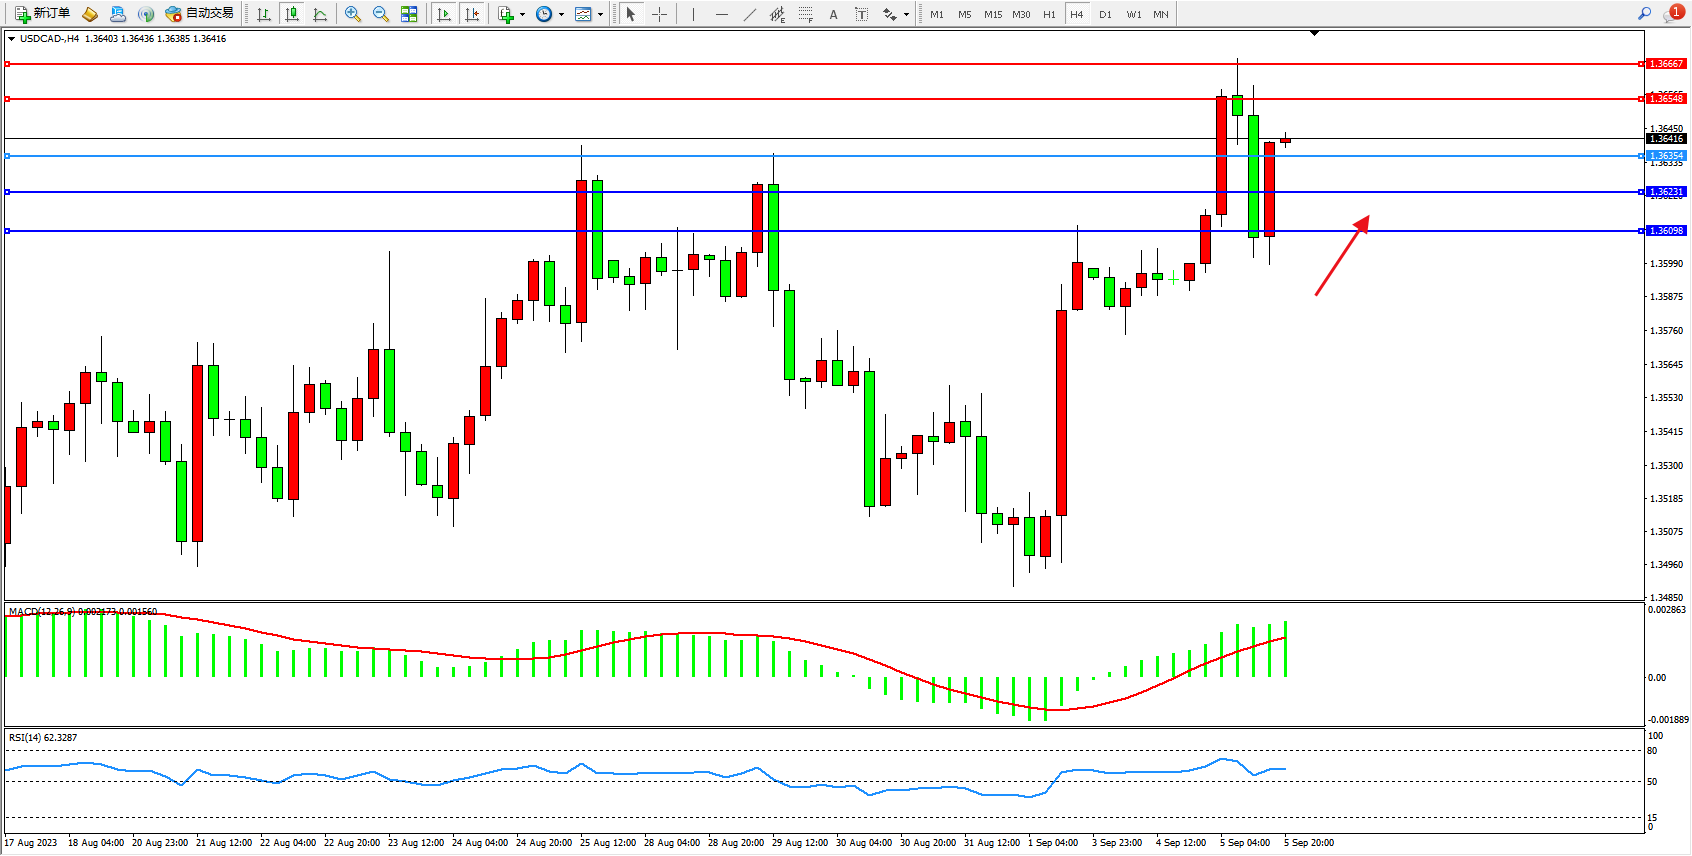Click the search magnifier in top right
Screen dimensions: 1692x856
pos(1644,13)
